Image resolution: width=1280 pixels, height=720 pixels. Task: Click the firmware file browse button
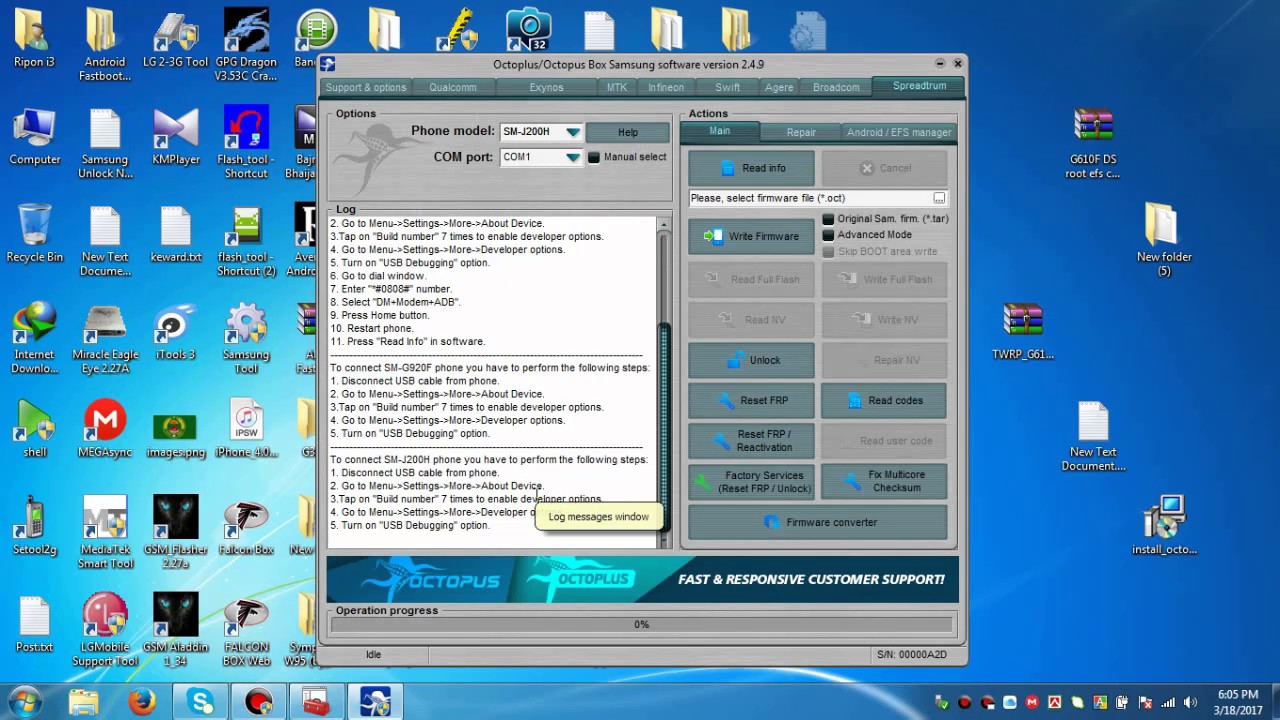939,198
